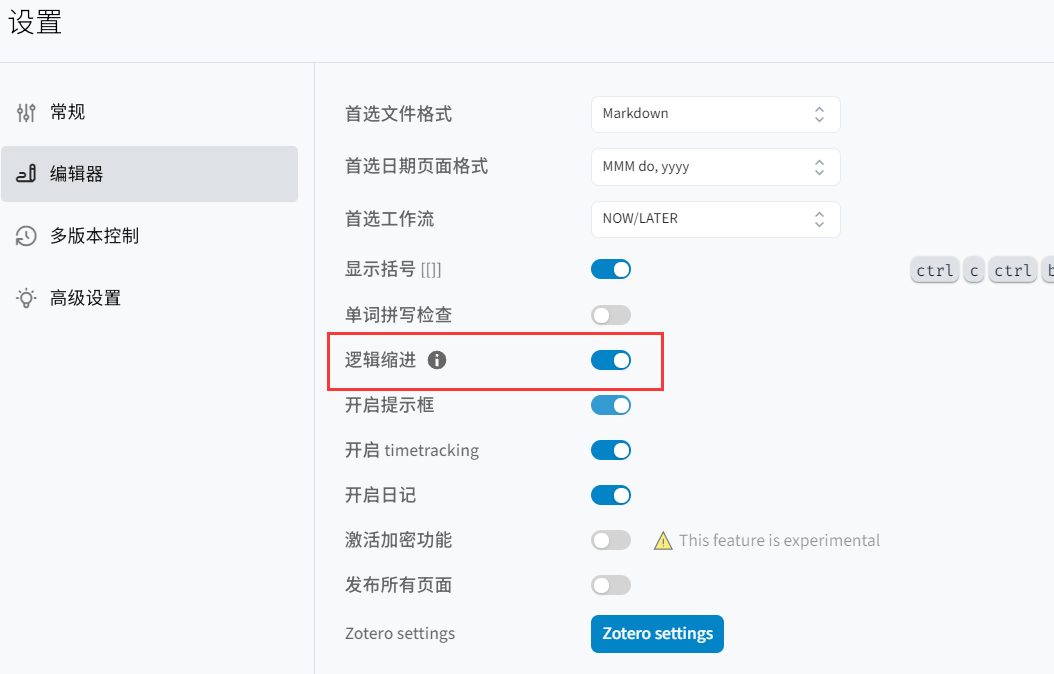Open the 首选文件格式 Markdown dropdown
The width and height of the screenshot is (1054, 674).
pos(715,114)
